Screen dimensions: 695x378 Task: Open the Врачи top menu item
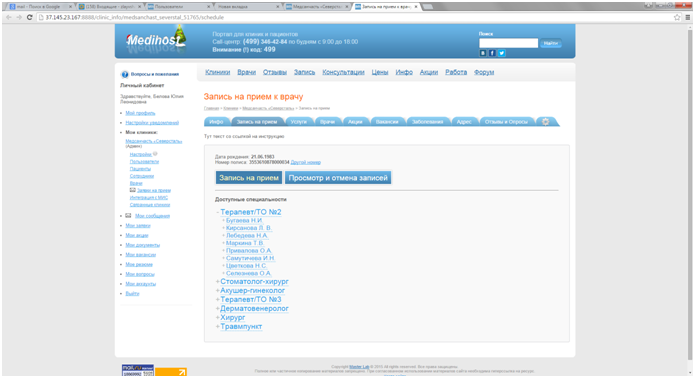246,72
